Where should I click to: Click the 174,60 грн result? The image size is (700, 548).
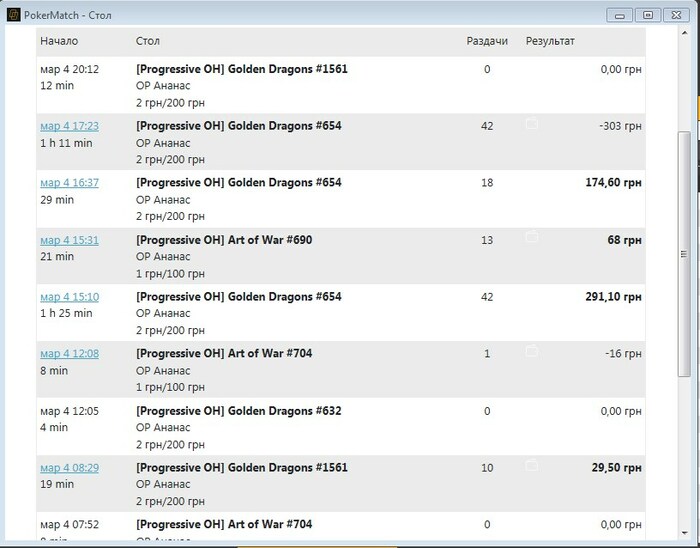point(613,183)
